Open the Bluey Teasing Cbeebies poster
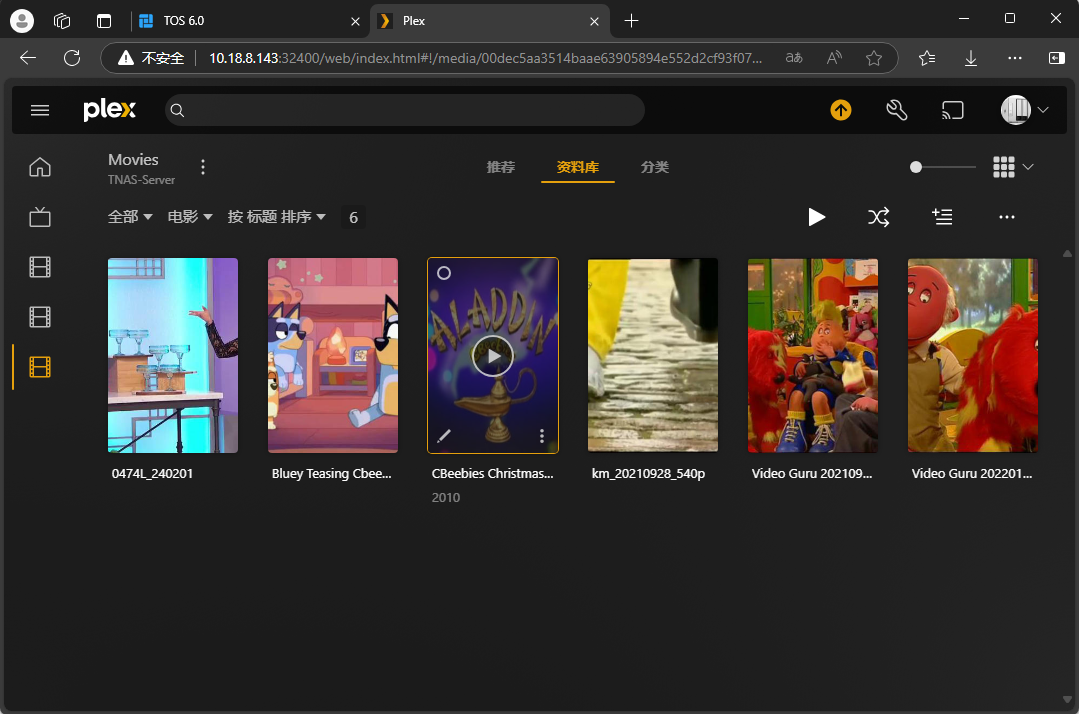The width and height of the screenshot is (1079, 714). pyautogui.click(x=333, y=356)
